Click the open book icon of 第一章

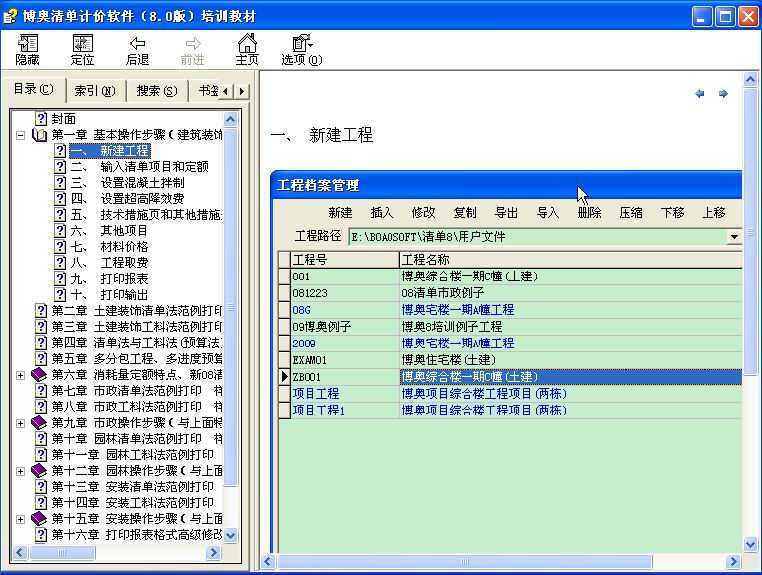(x=39, y=135)
